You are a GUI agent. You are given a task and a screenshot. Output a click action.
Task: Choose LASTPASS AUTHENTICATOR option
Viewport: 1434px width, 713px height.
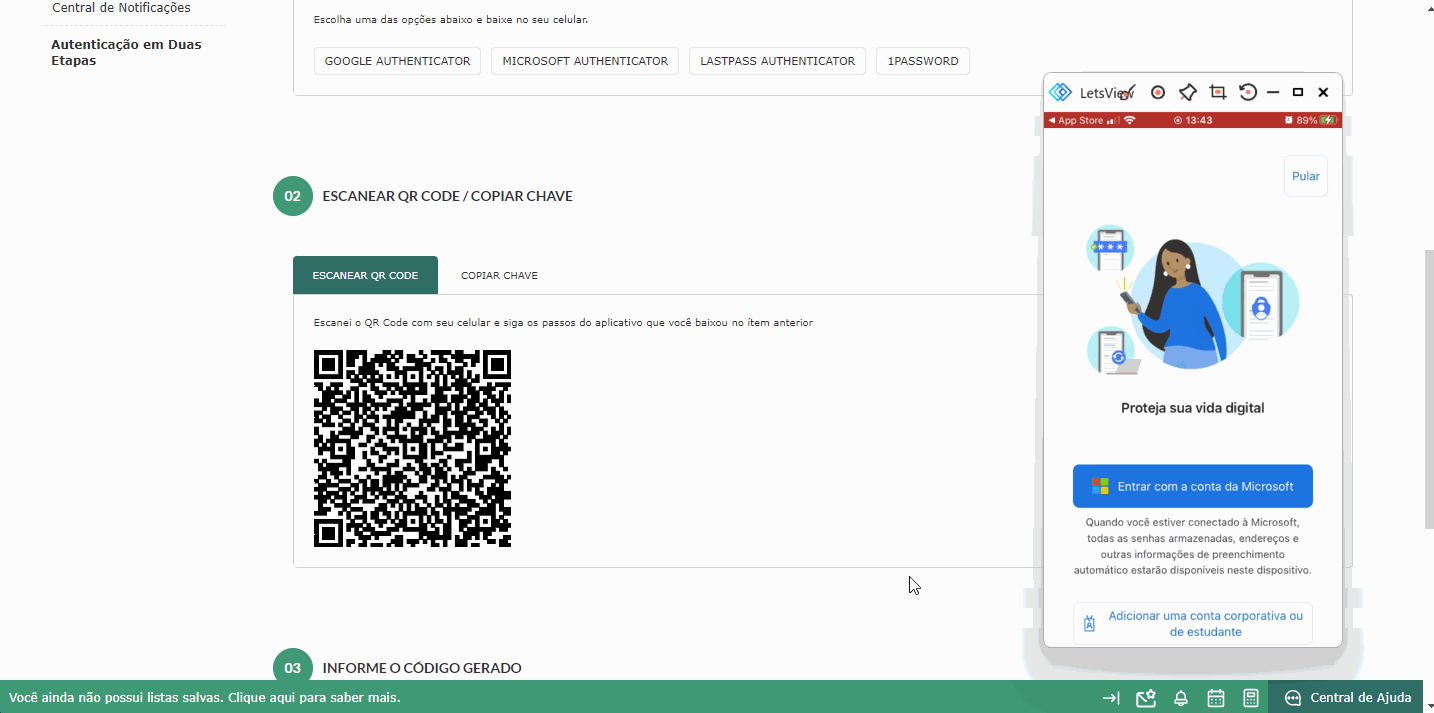click(777, 61)
